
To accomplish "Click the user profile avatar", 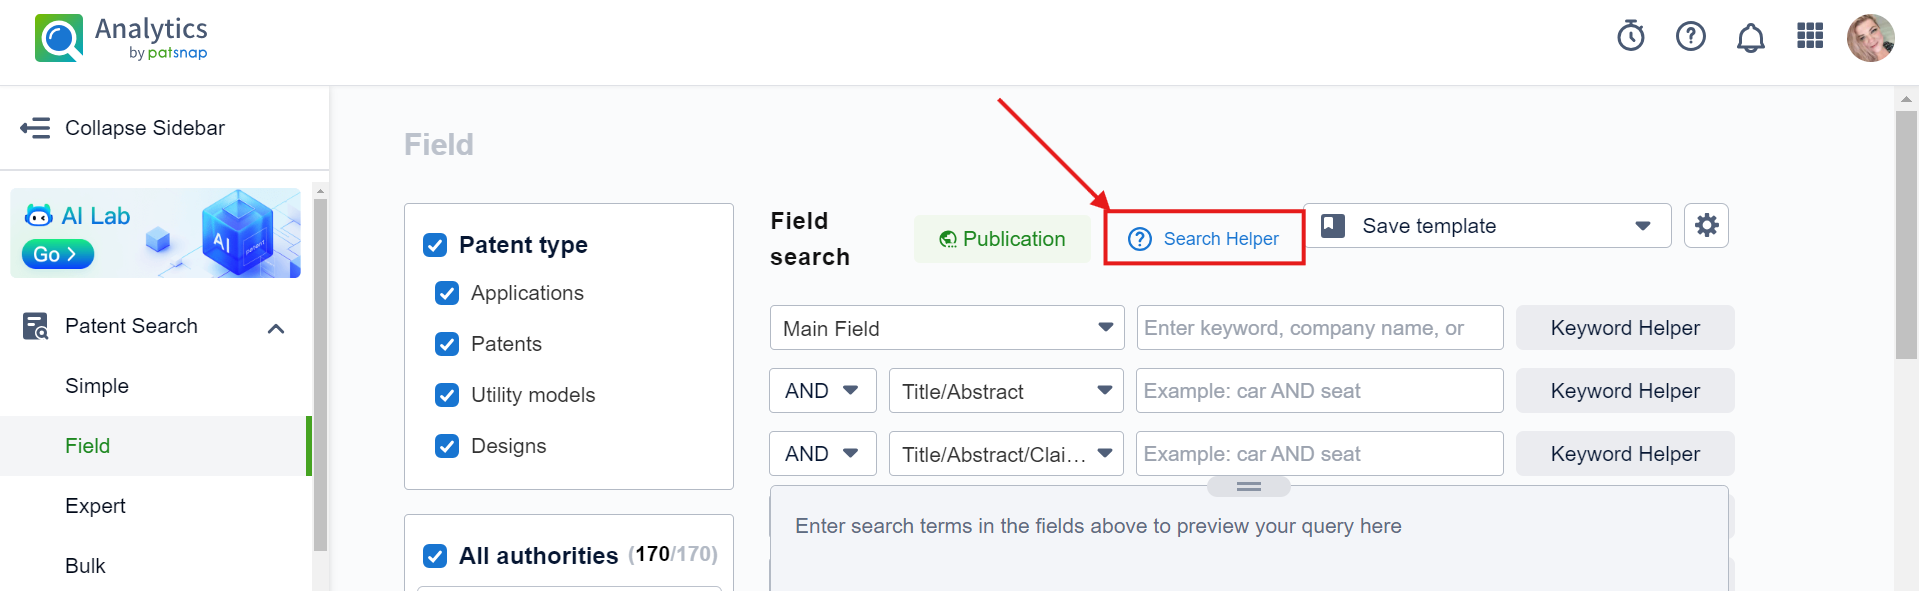I will click(x=1870, y=38).
